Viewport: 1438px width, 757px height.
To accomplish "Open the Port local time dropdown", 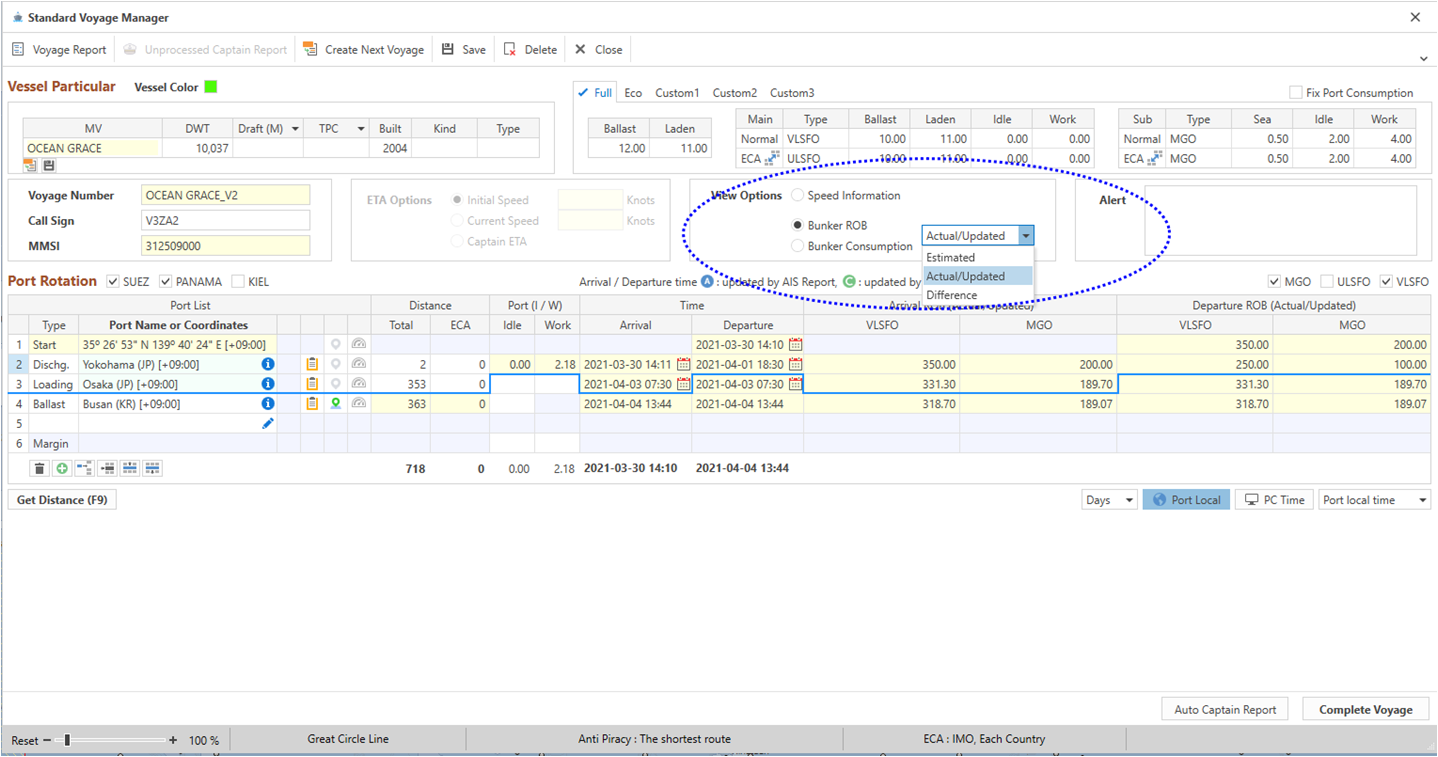I will [1375, 500].
